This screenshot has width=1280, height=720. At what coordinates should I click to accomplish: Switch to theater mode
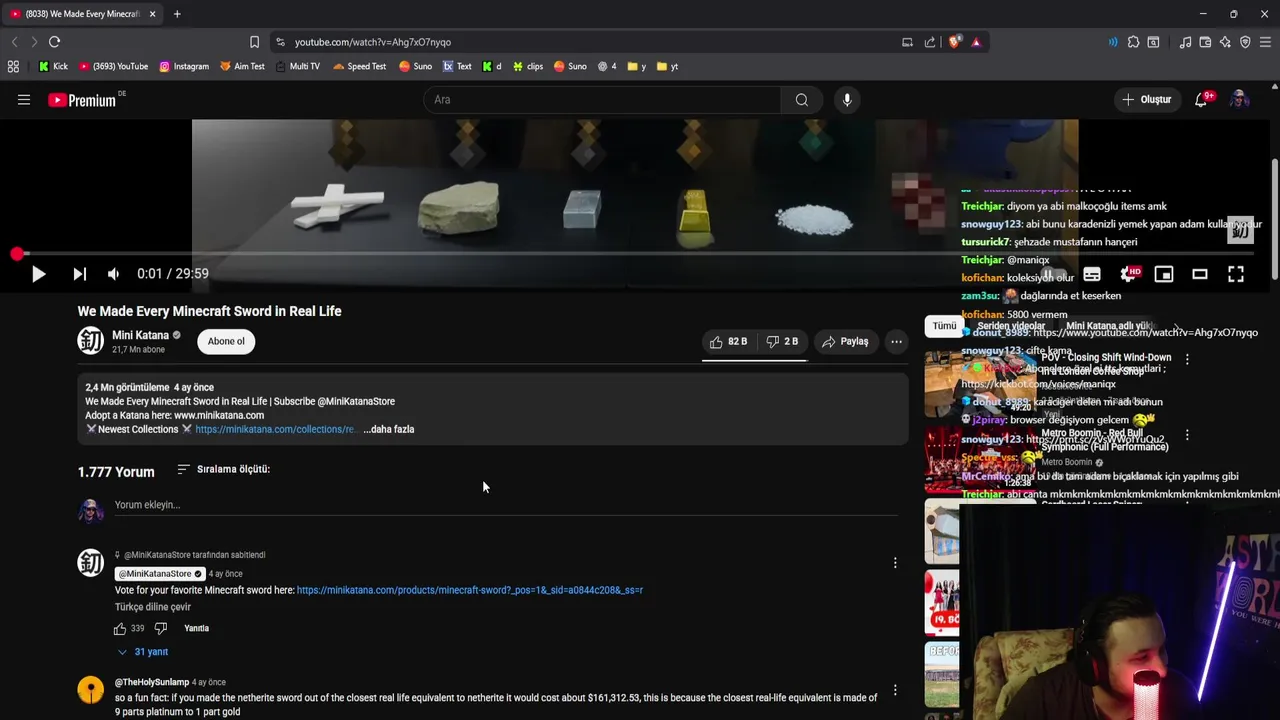click(1200, 274)
